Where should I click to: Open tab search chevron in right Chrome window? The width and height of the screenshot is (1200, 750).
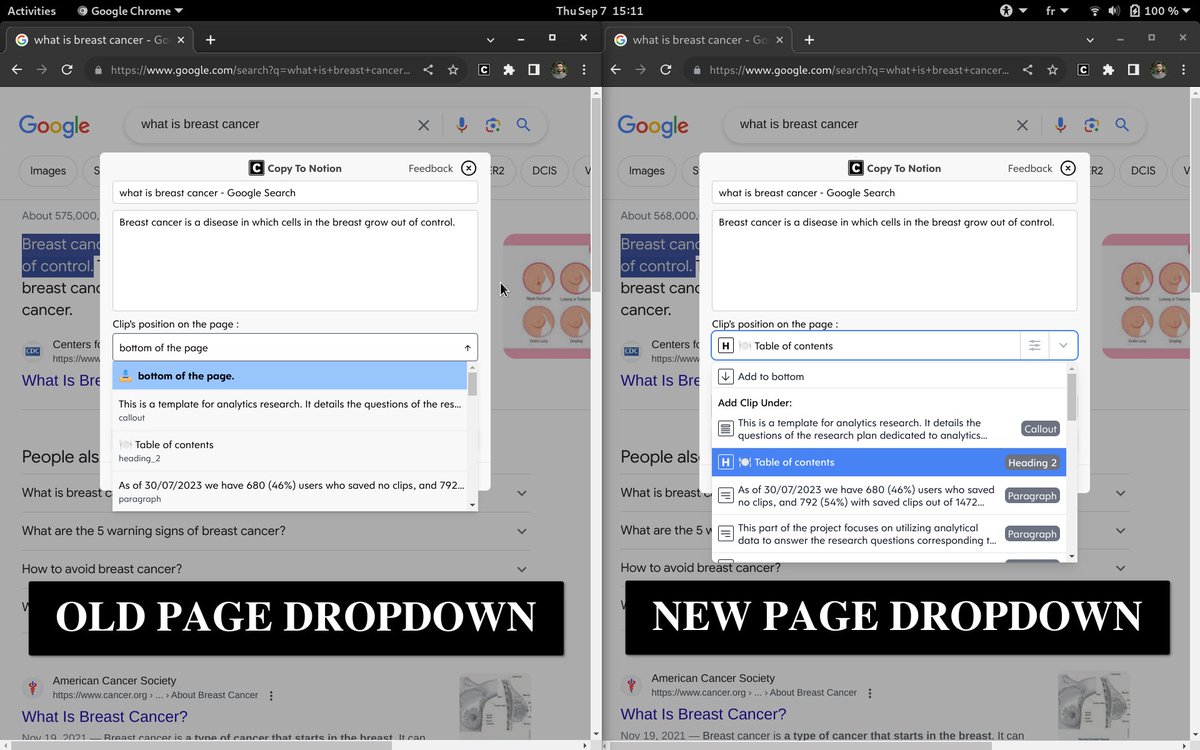(1089, 40)
